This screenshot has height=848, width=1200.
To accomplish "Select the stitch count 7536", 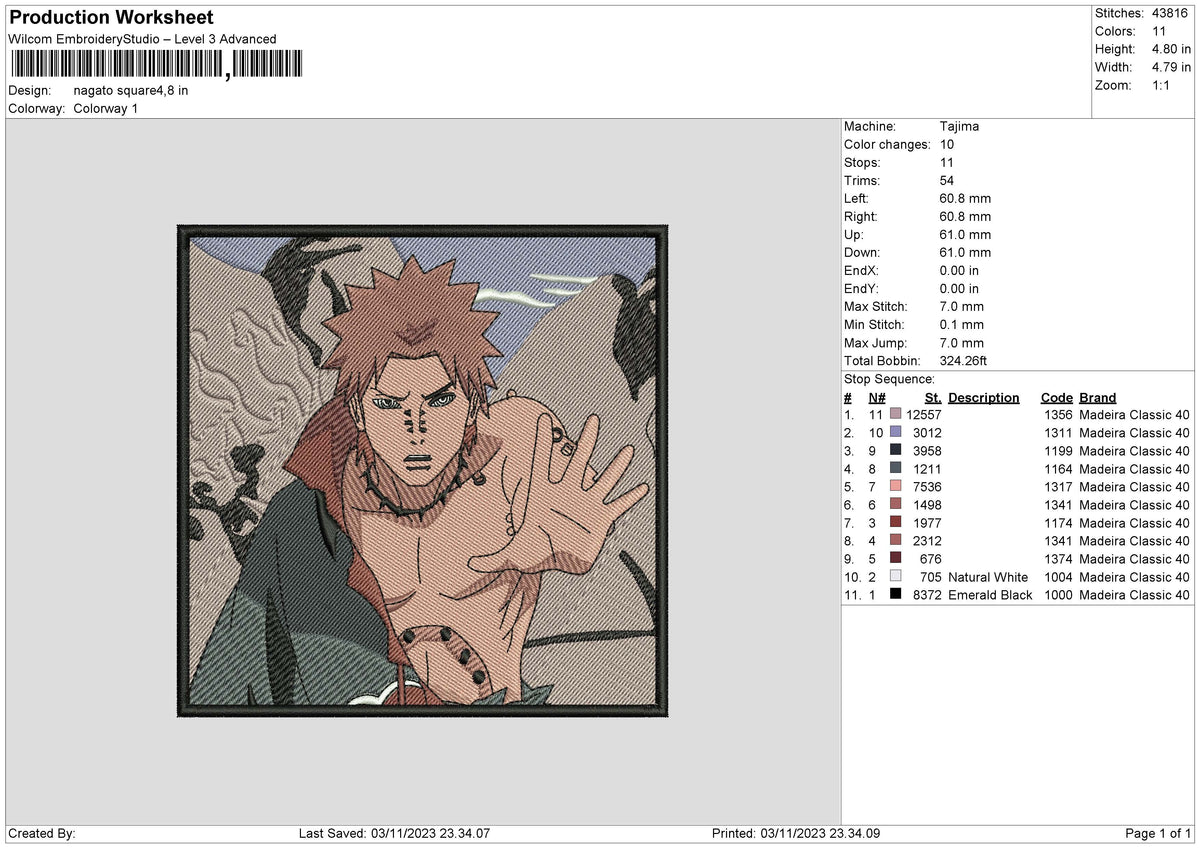I will tap(927, 487).
